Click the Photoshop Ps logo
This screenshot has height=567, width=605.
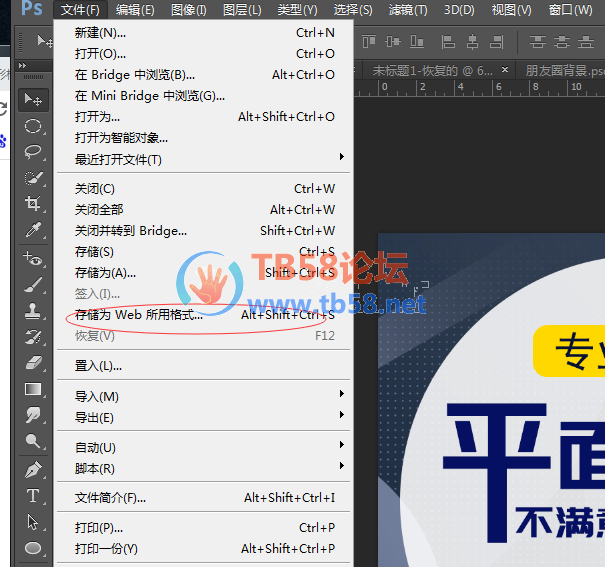point(32,8)
